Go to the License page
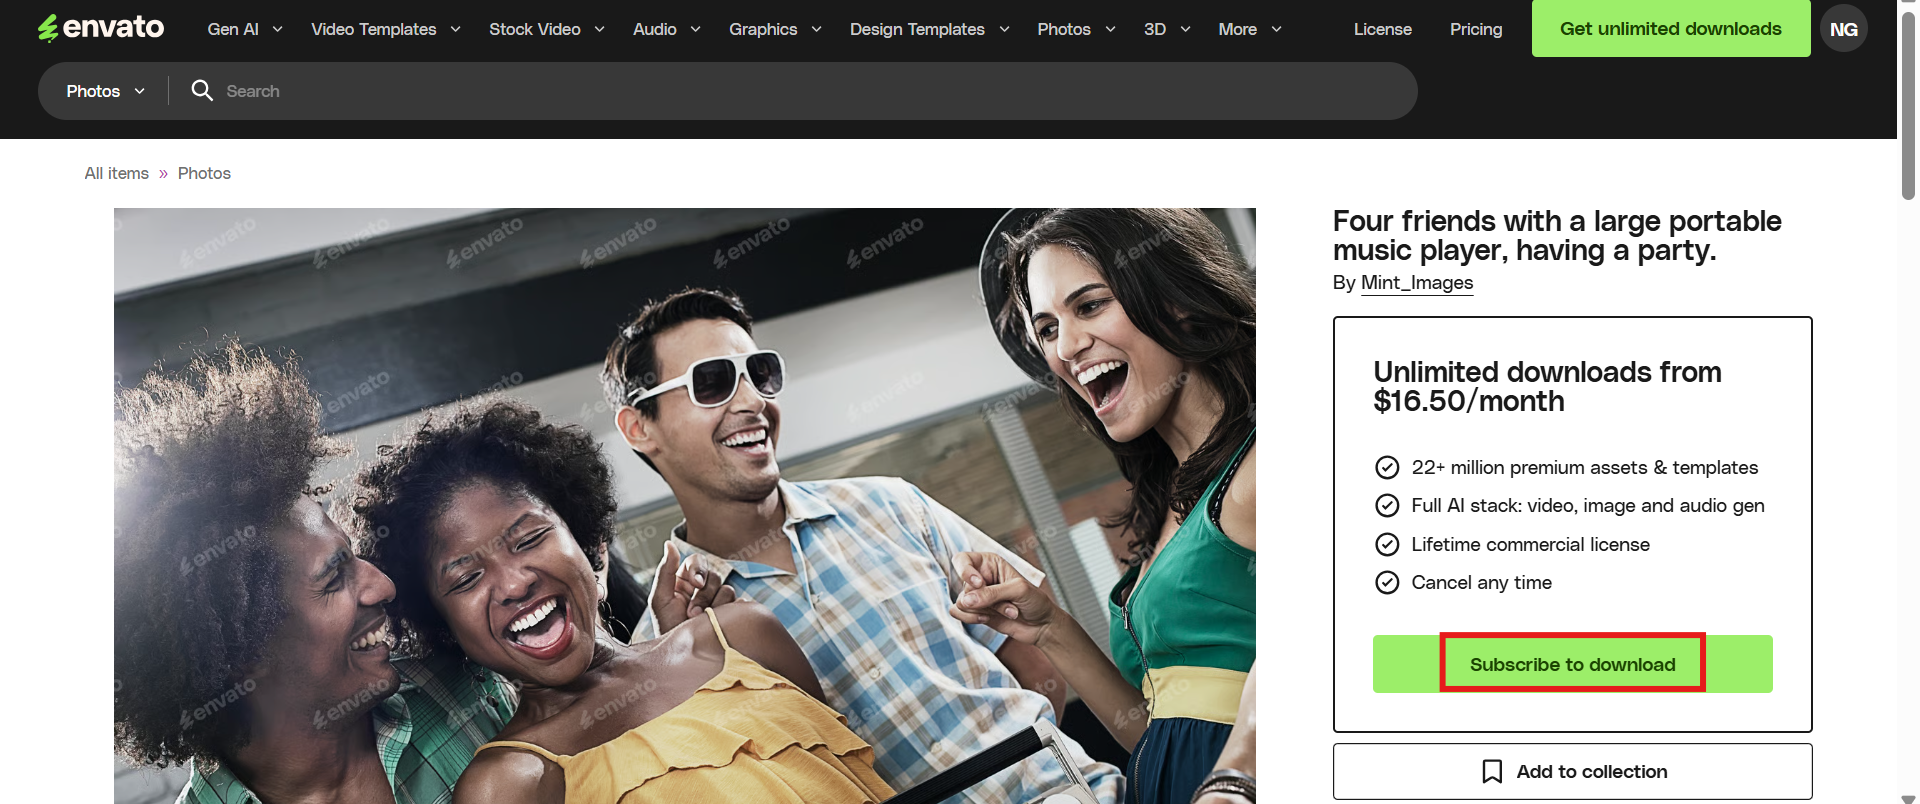Viewport: 1920px width, 804px height. pos(1383,29)
